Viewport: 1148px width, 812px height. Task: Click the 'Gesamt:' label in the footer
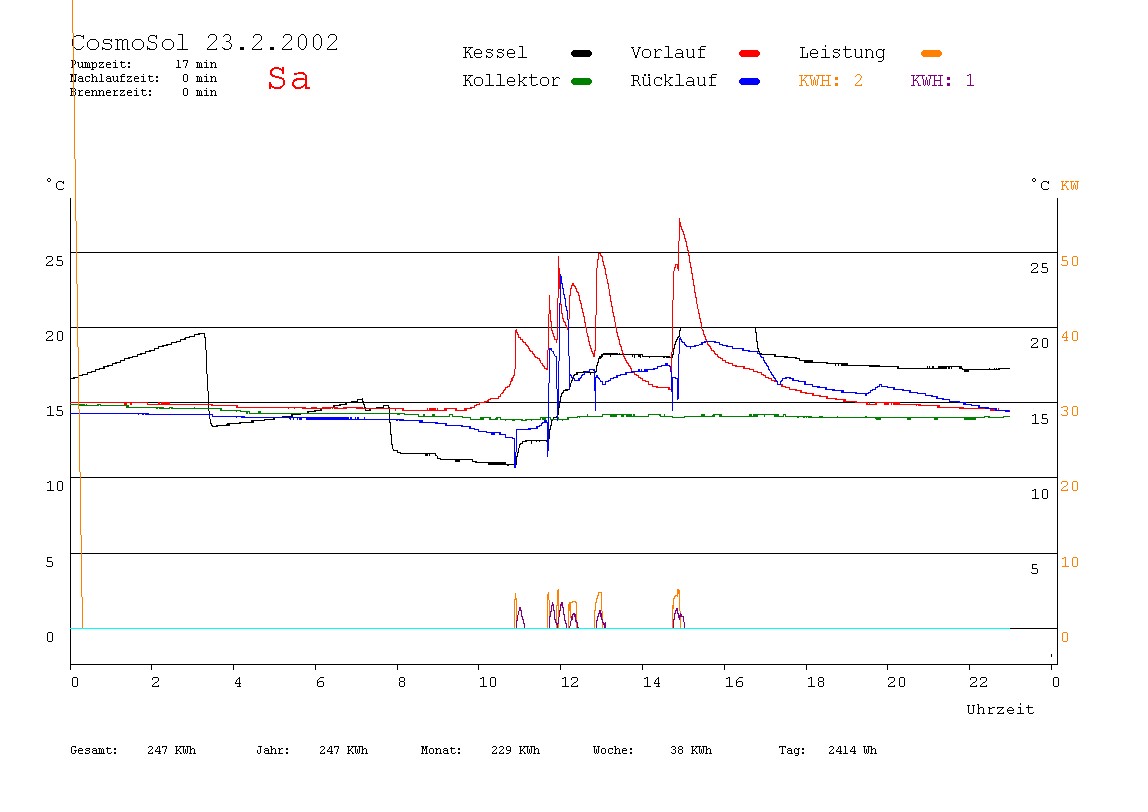coord(94,750)
